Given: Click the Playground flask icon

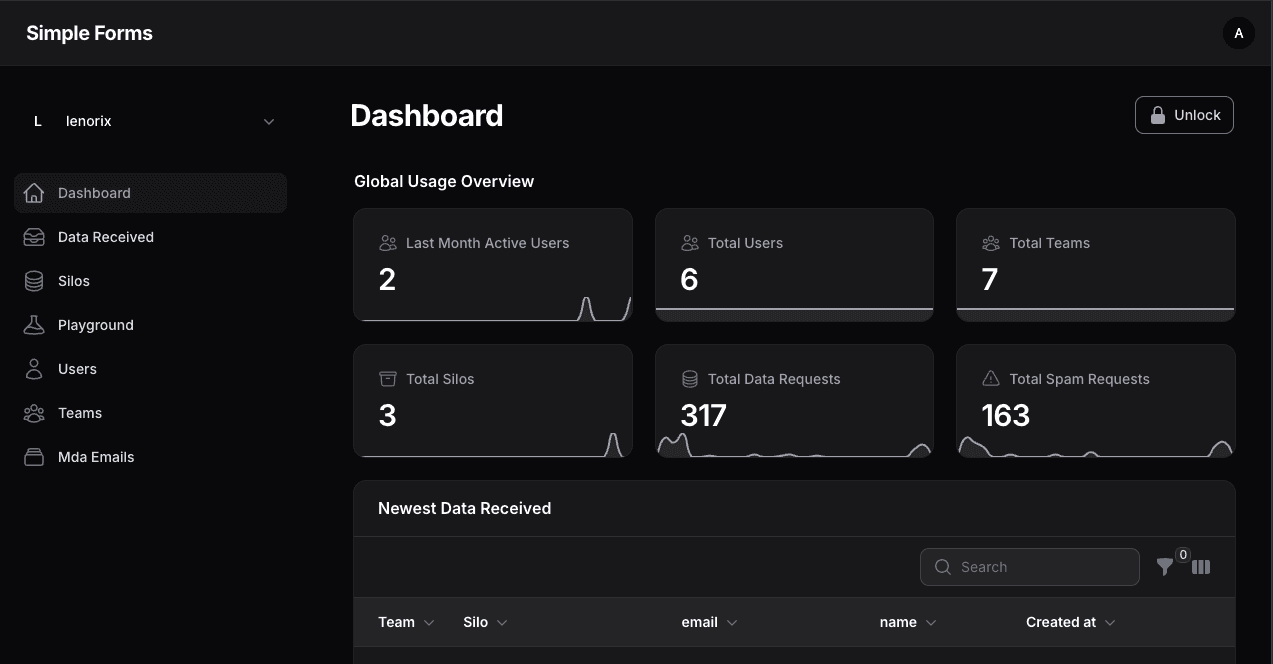Looking at the screenshot, I should pos(34,325).
